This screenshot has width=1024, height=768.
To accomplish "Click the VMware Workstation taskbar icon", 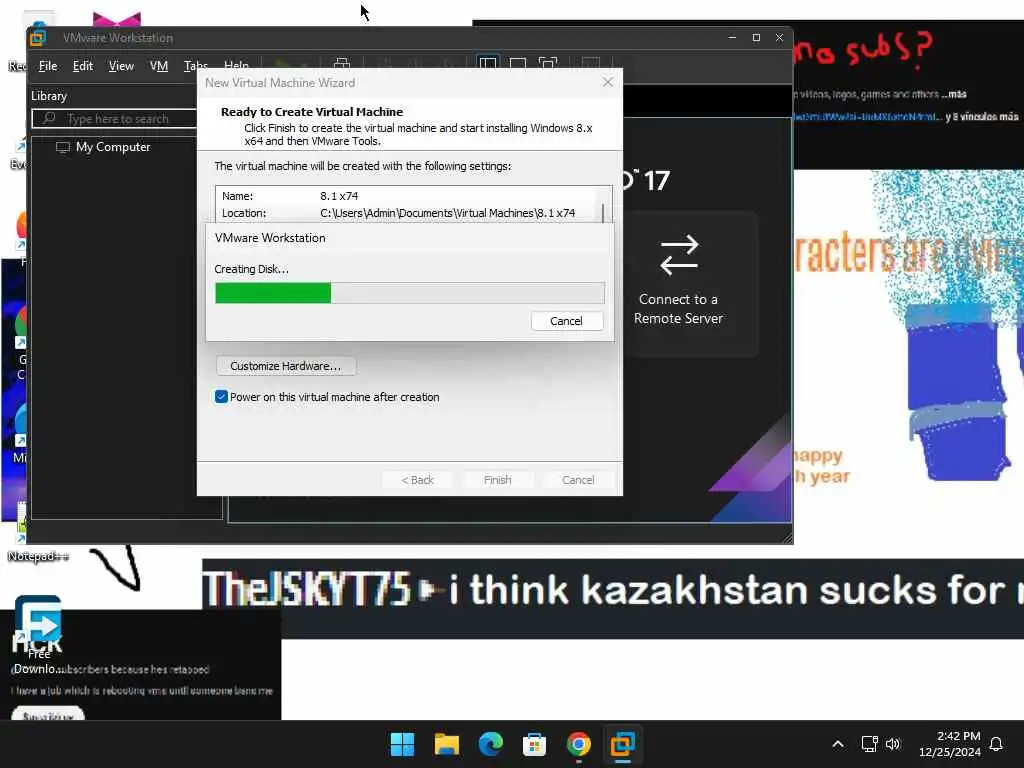I will 622,744.
